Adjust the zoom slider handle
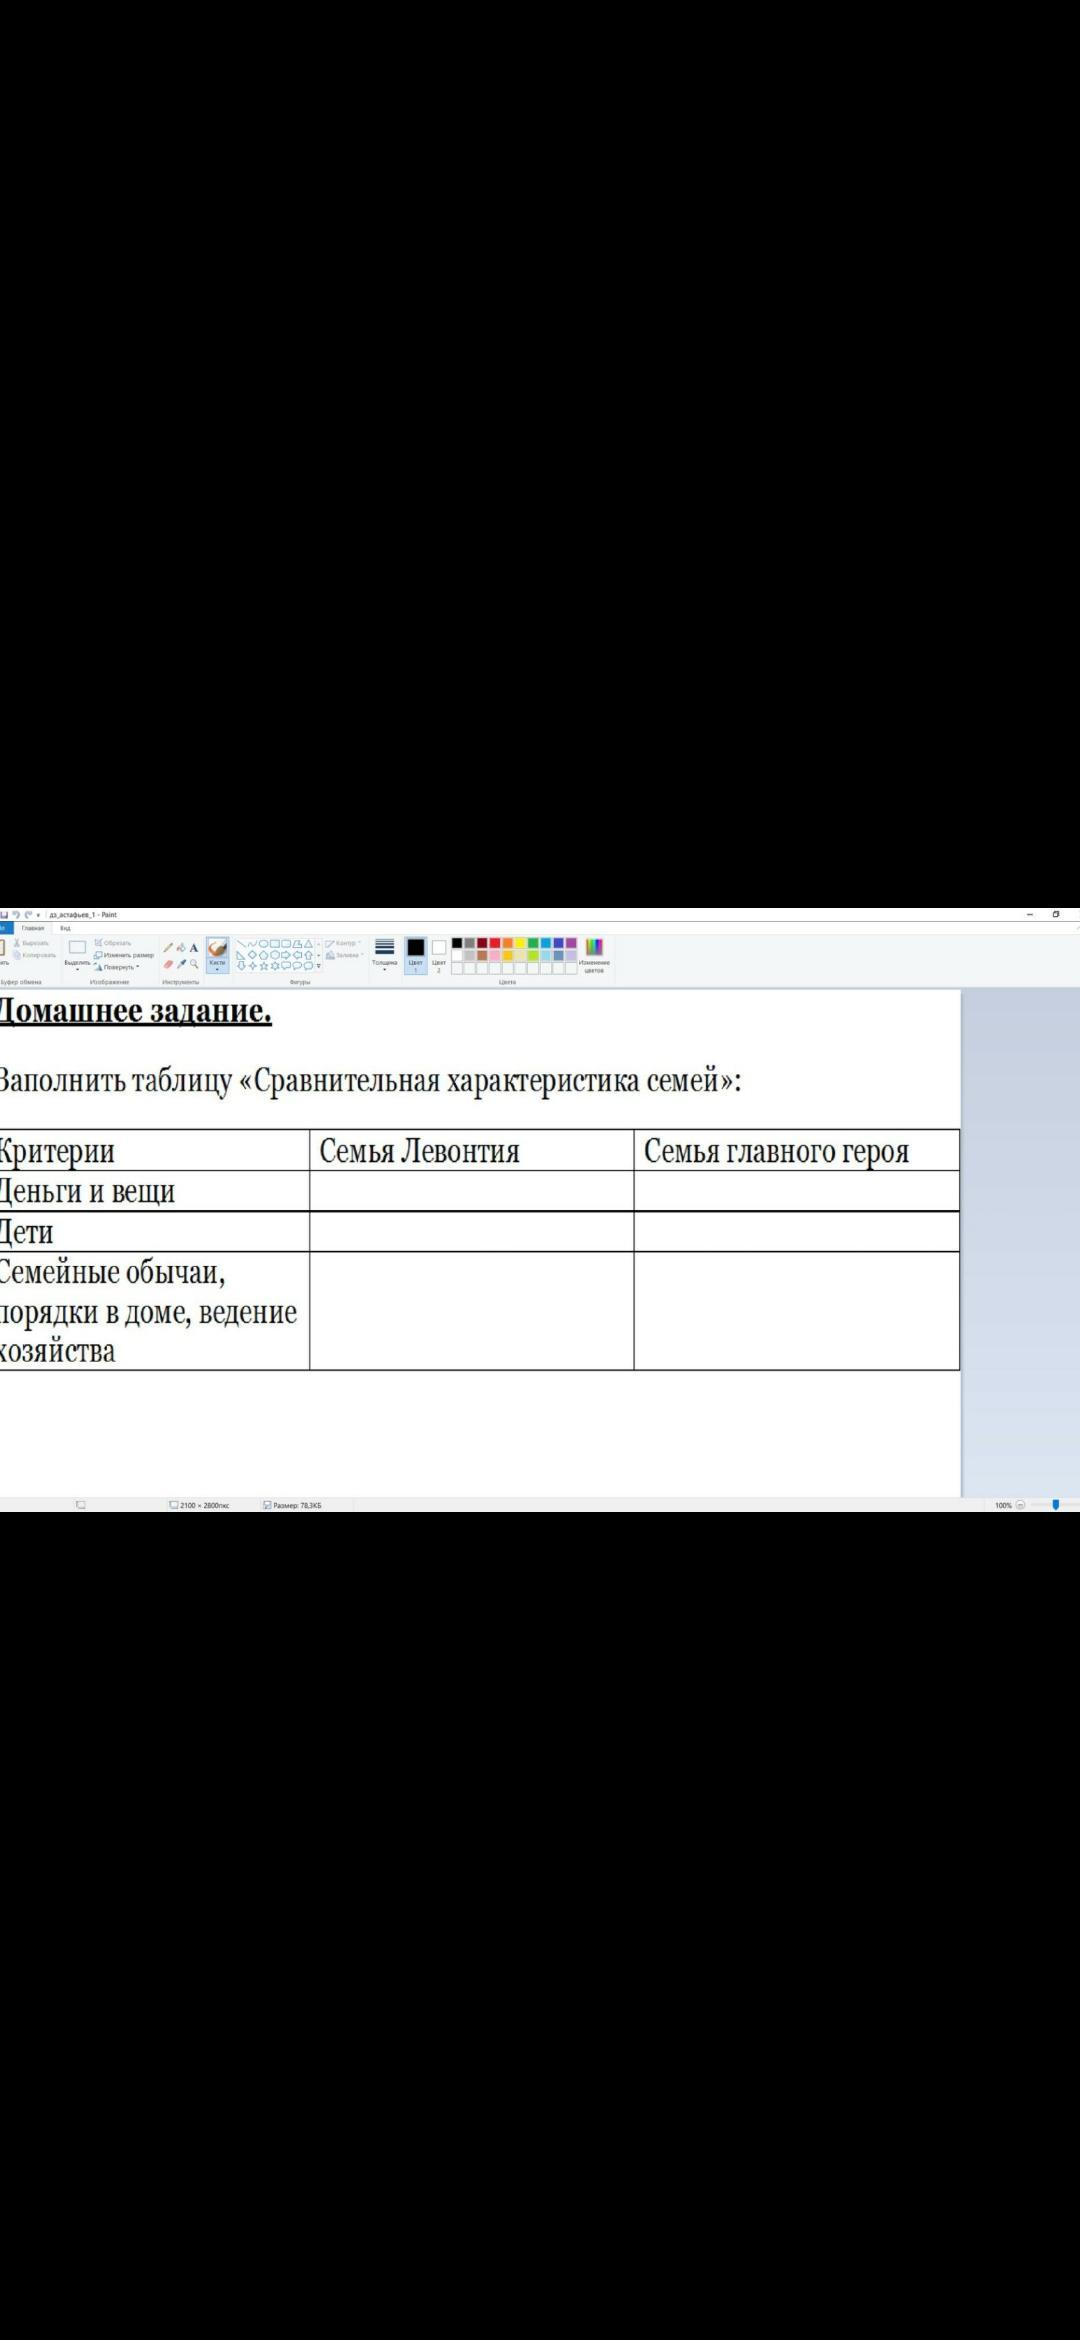1080x2340 pixels. (x=1056, y=1505)
